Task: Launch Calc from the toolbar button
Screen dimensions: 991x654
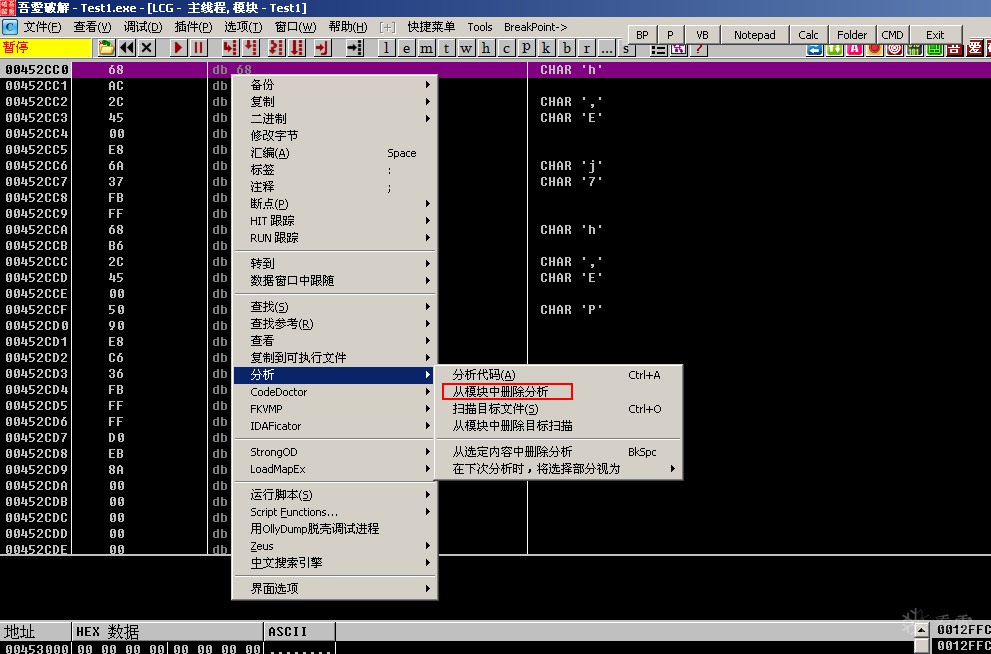Action: 808,35
